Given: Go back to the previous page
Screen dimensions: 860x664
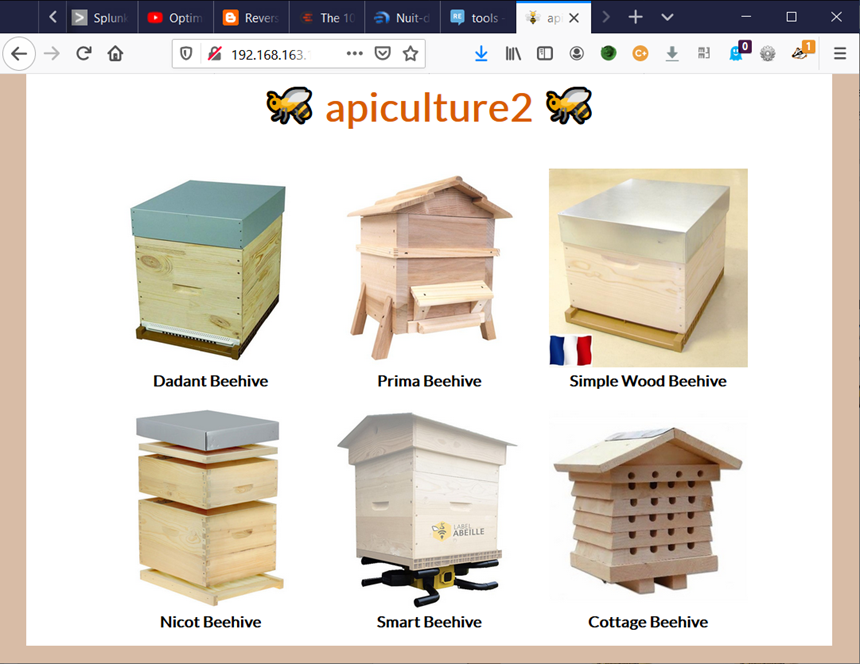Looking at the screenshot, I should [19, 54].
